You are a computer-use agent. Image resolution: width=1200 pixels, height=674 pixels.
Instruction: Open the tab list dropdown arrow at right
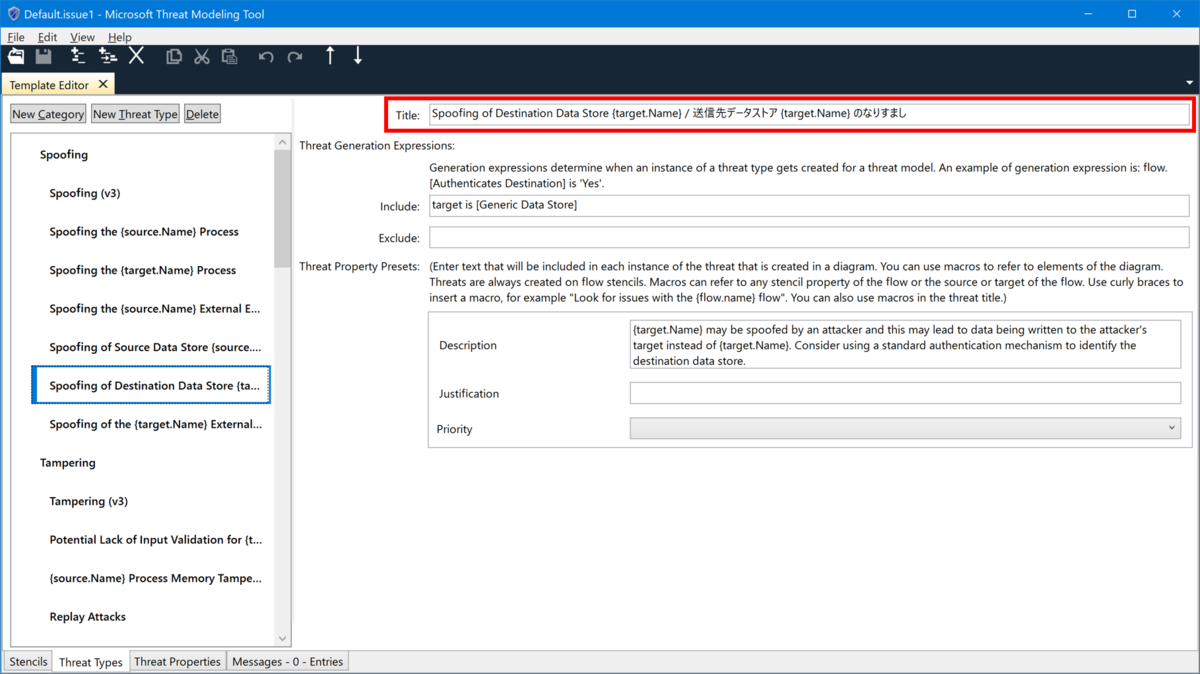(1189, 83)
